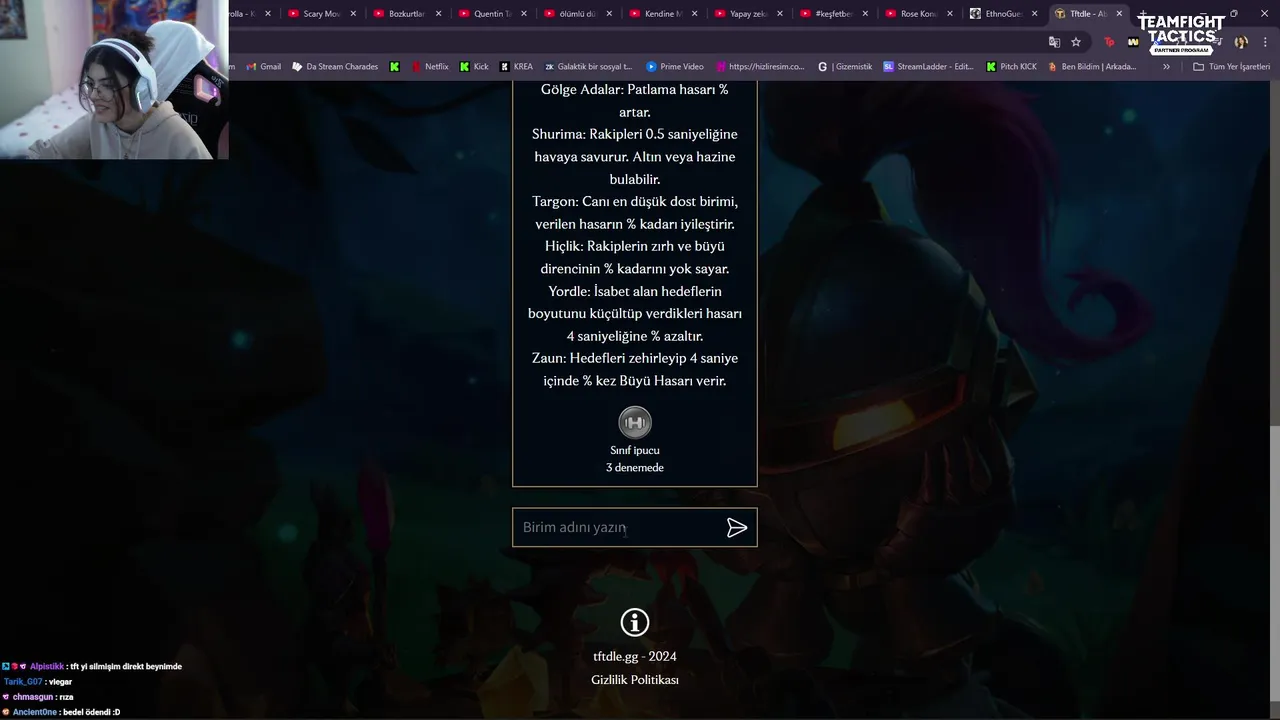Image resolution: width=1280 pixels, height=720 pixels.
Task: Open the info circle icon at page bottom
Action: point(635,622)
